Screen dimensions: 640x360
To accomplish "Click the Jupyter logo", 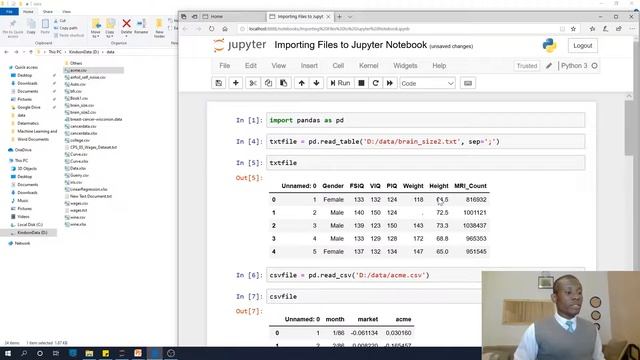I will (x=240, y=45).
